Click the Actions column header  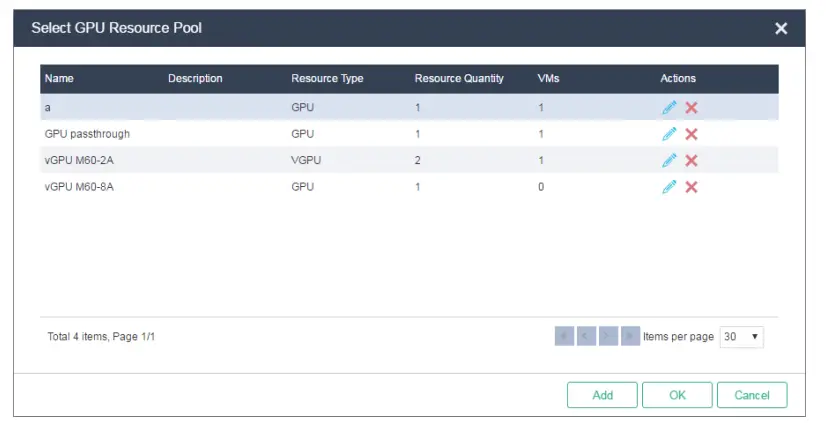pos(678,78)
